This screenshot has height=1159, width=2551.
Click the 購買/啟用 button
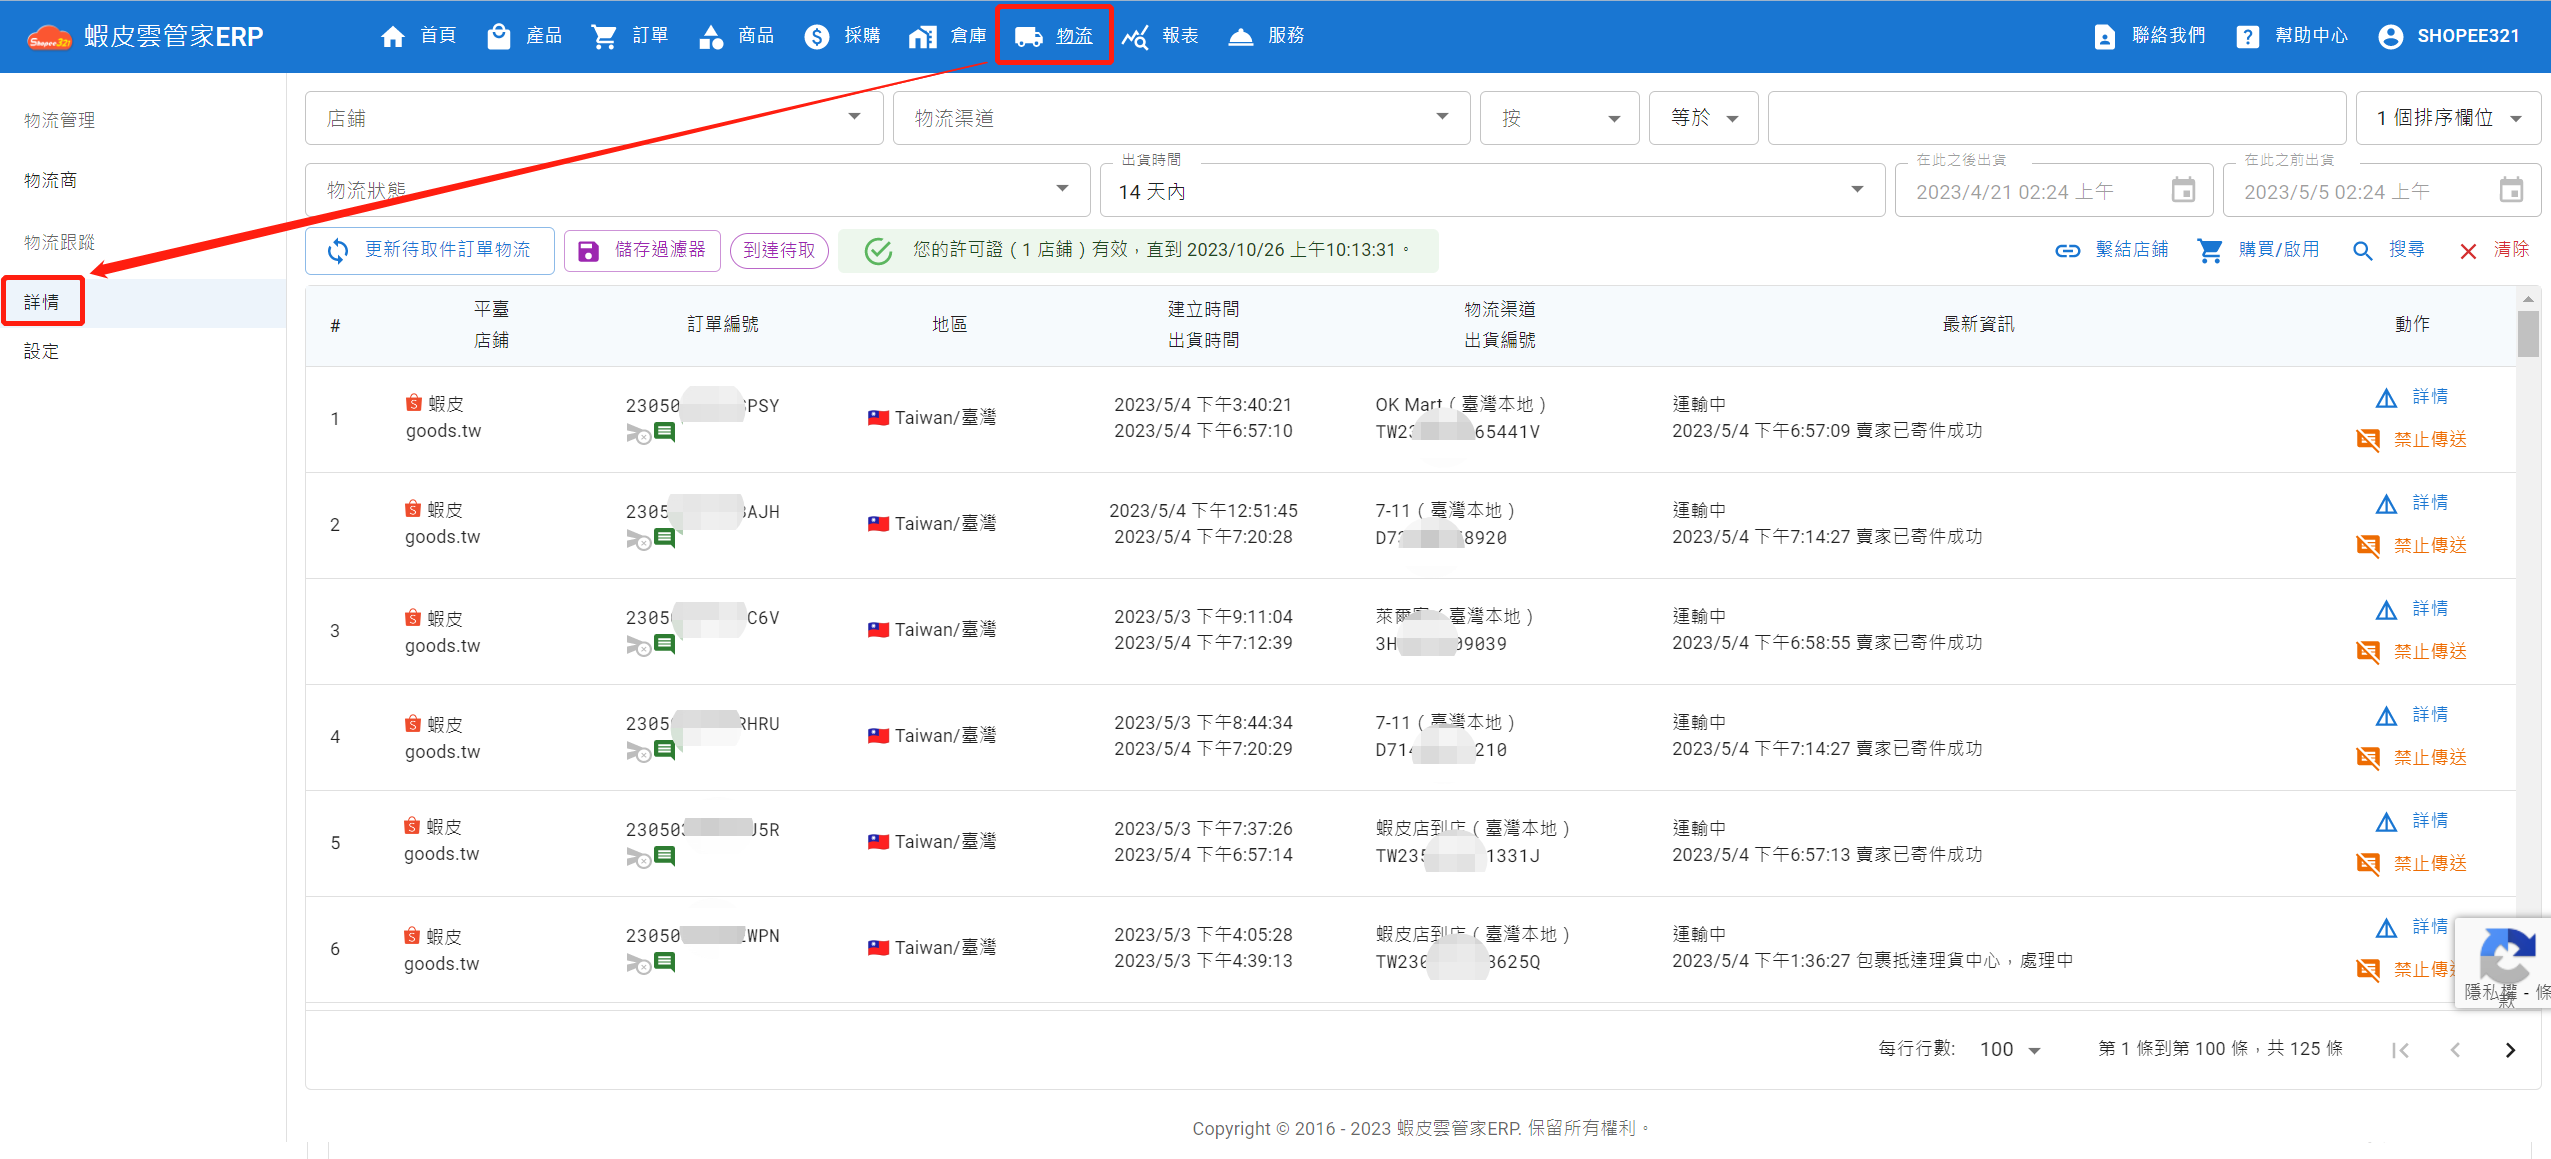pos(2258,250)
